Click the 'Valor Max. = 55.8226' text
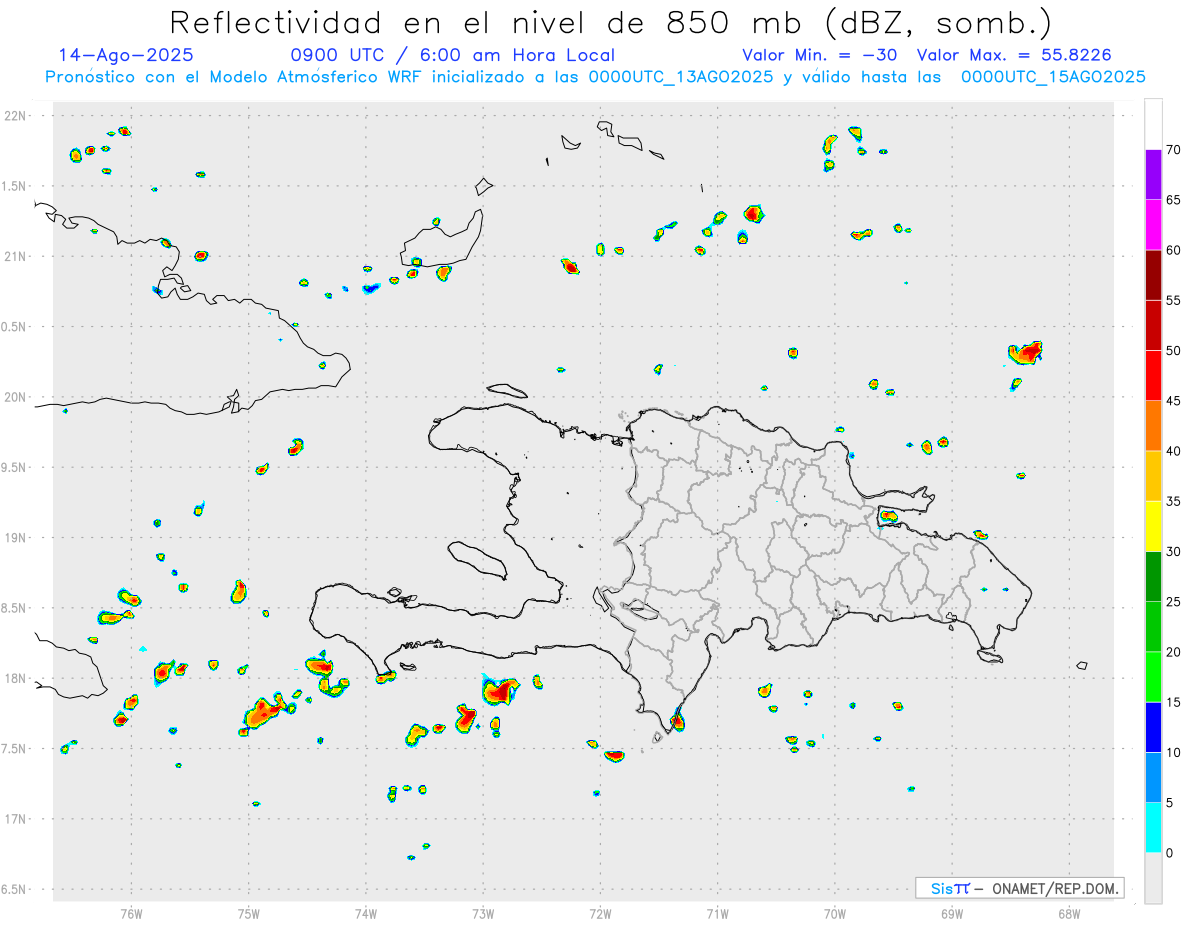 coord(1014,55)
